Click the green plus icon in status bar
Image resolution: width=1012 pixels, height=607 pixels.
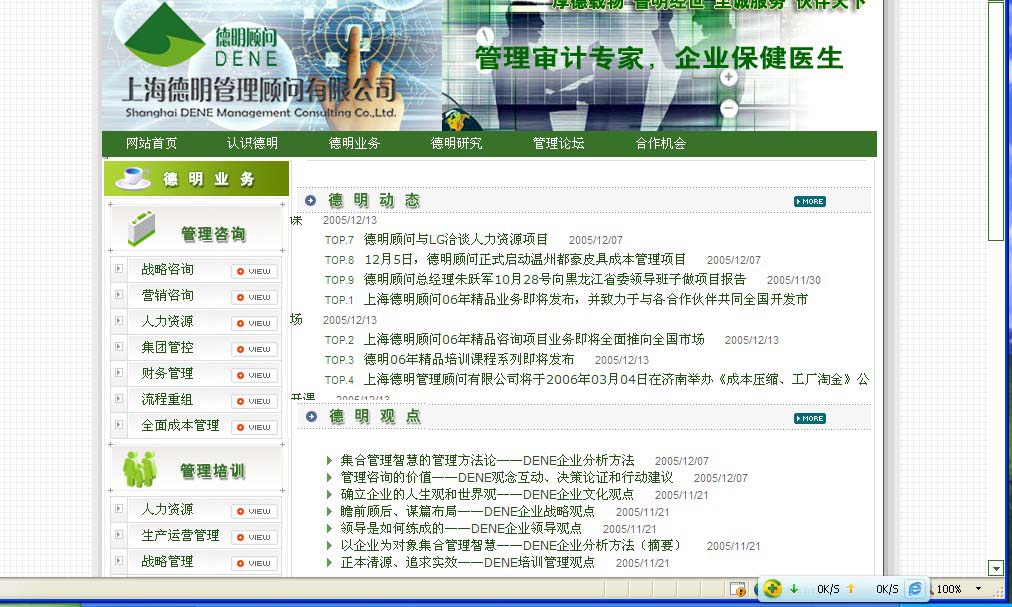point(772,588)
